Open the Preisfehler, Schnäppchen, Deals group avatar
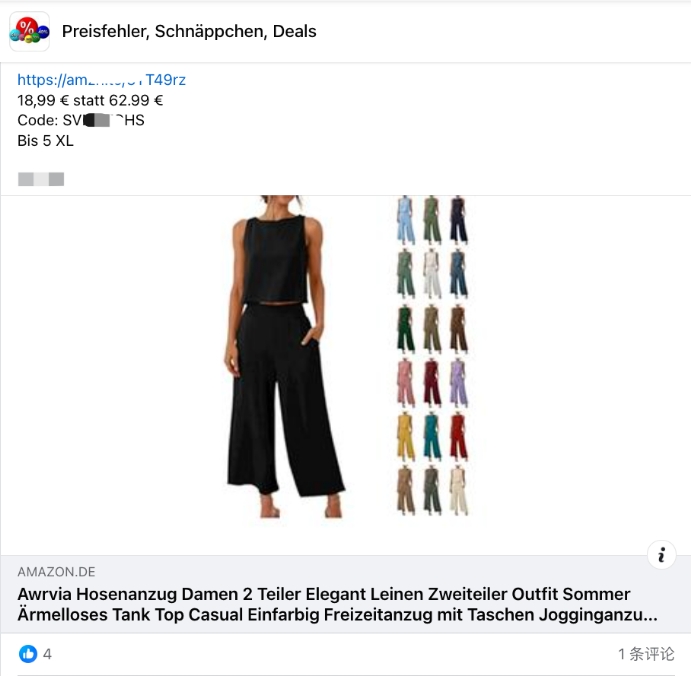The width and height of the screenshot is (693, 678). click(29, 31)
